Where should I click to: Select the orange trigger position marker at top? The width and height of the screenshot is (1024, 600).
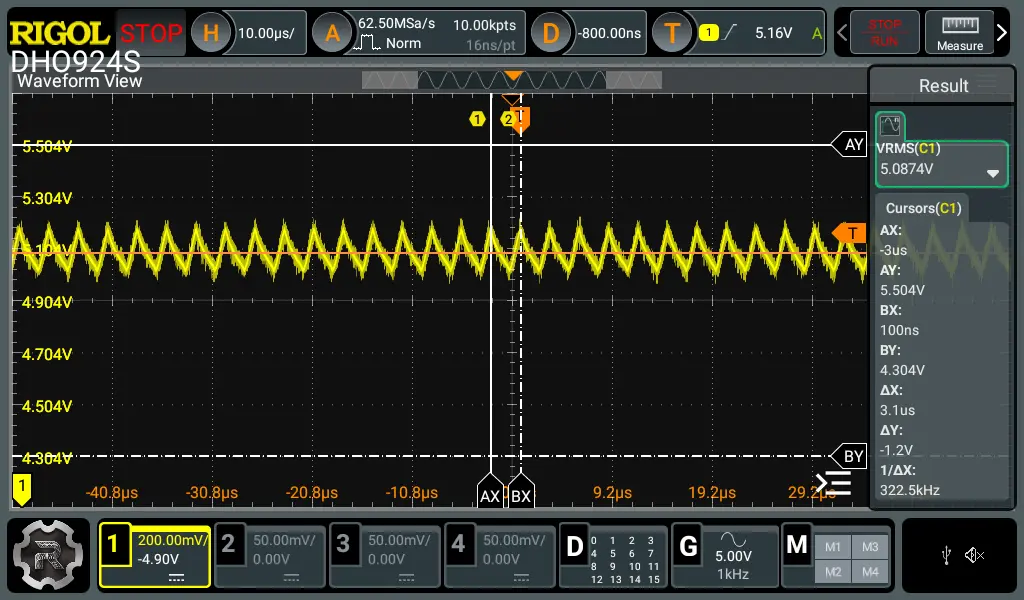pos(520,121)
